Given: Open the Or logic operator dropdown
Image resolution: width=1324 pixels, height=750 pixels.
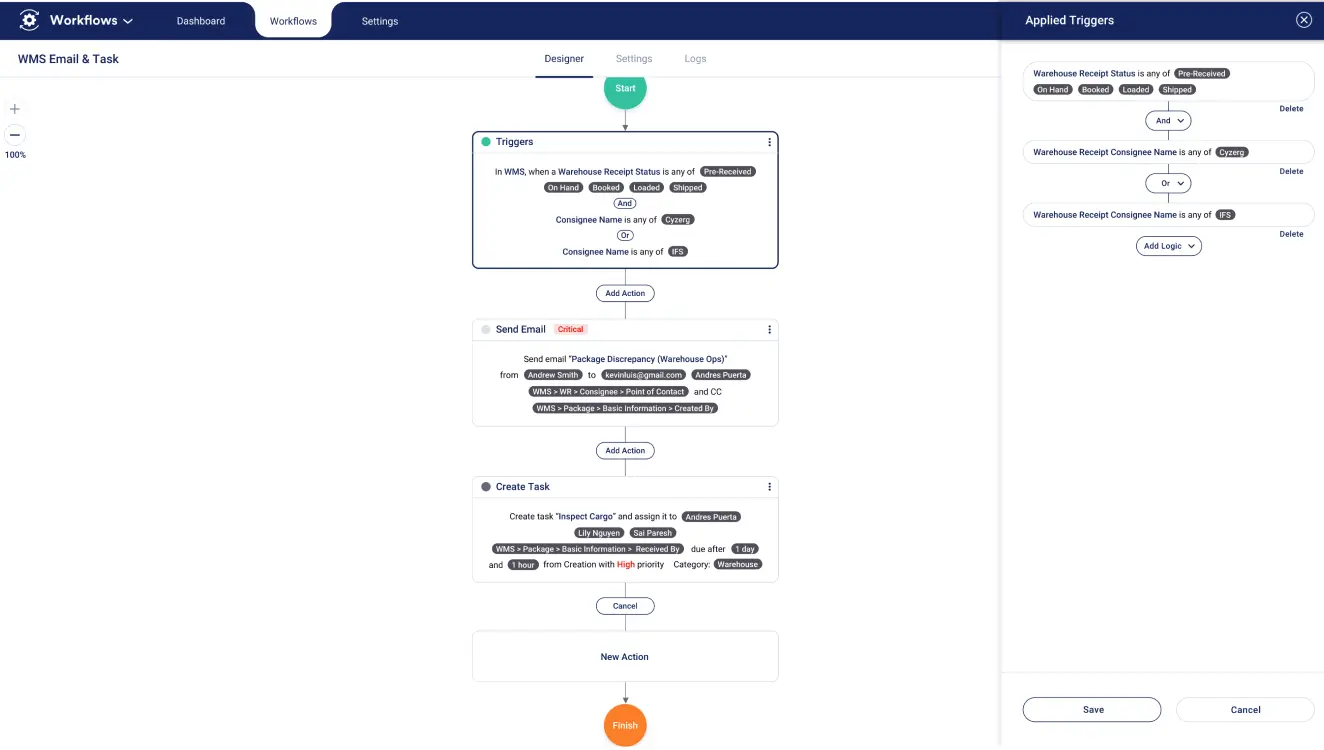Looking at the screenshot, I should [1168, 183].
